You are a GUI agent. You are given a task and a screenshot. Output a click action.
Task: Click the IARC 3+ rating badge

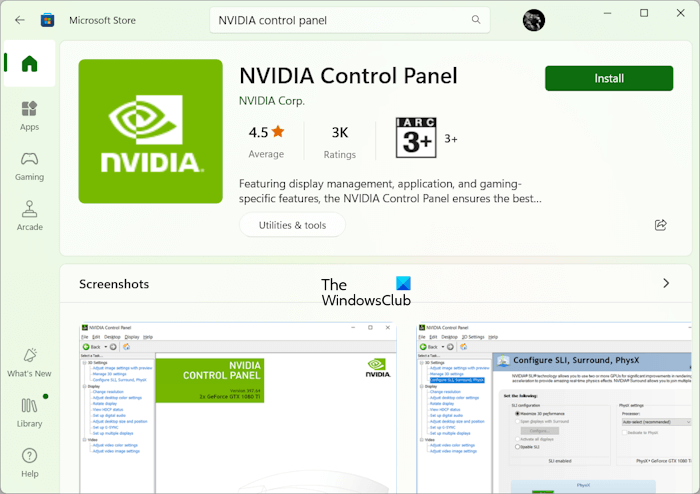click(x=416, y=137)
